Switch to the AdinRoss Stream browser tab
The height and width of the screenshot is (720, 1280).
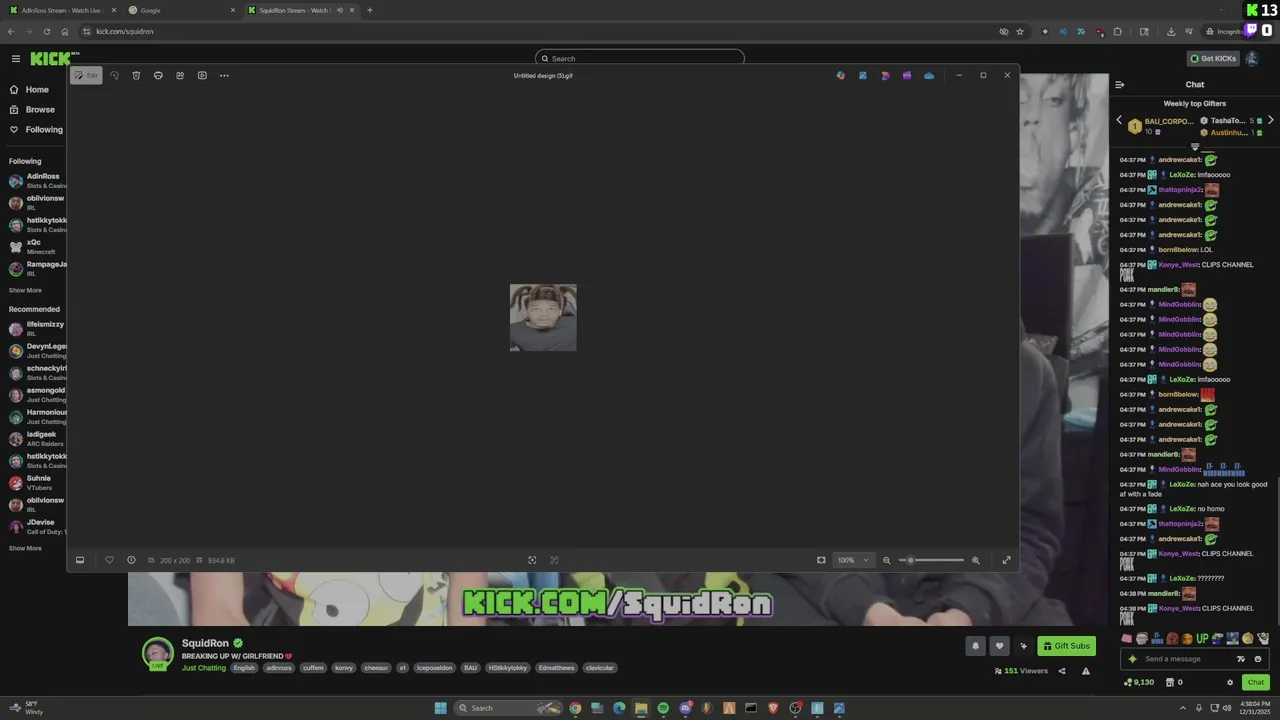point(62,10)
